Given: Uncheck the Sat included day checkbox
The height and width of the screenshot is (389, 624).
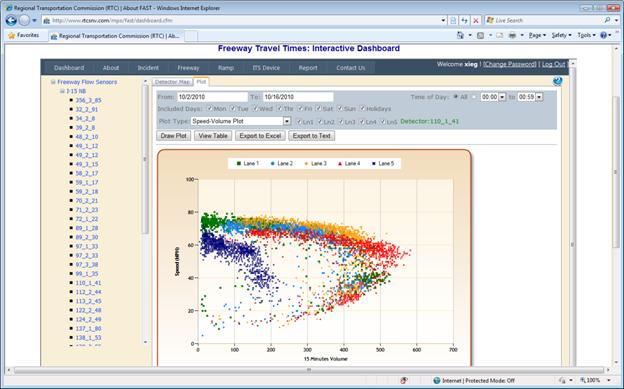Looking at the screenshot, I should tap(318, 108).
